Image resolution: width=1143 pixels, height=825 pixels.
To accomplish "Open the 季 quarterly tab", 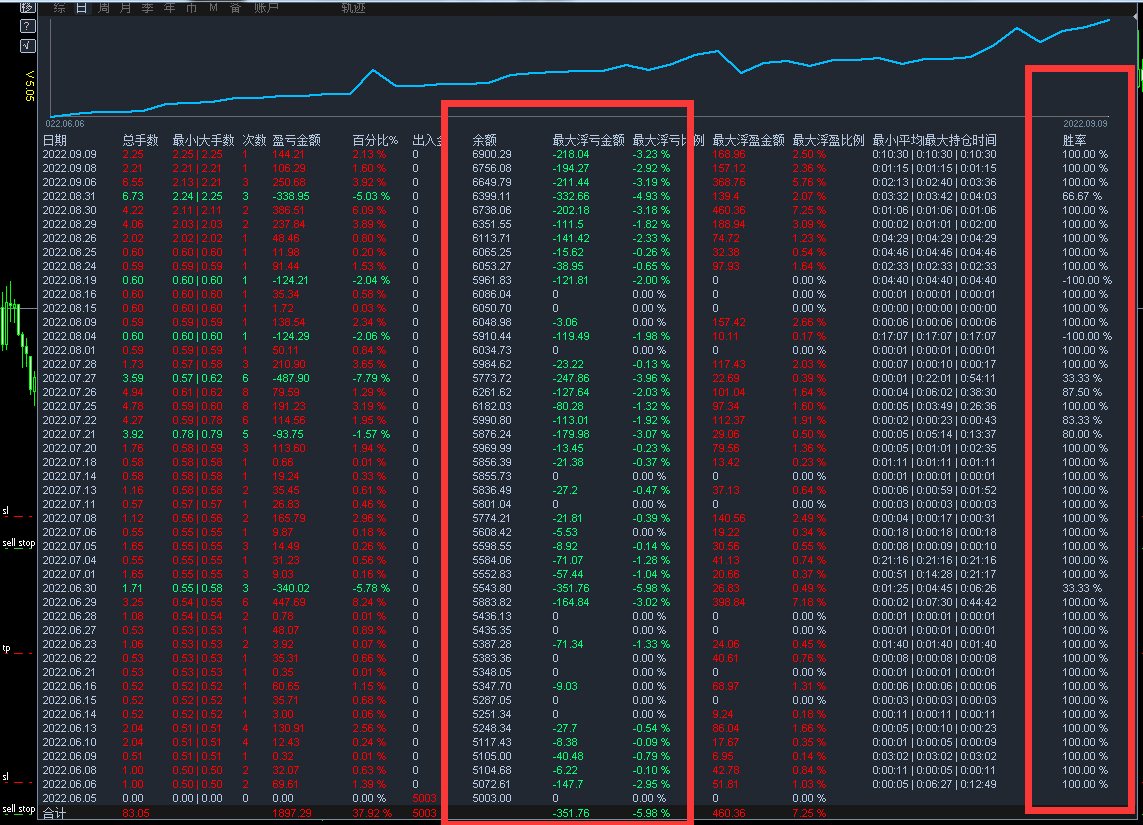I will coord(147,8).
